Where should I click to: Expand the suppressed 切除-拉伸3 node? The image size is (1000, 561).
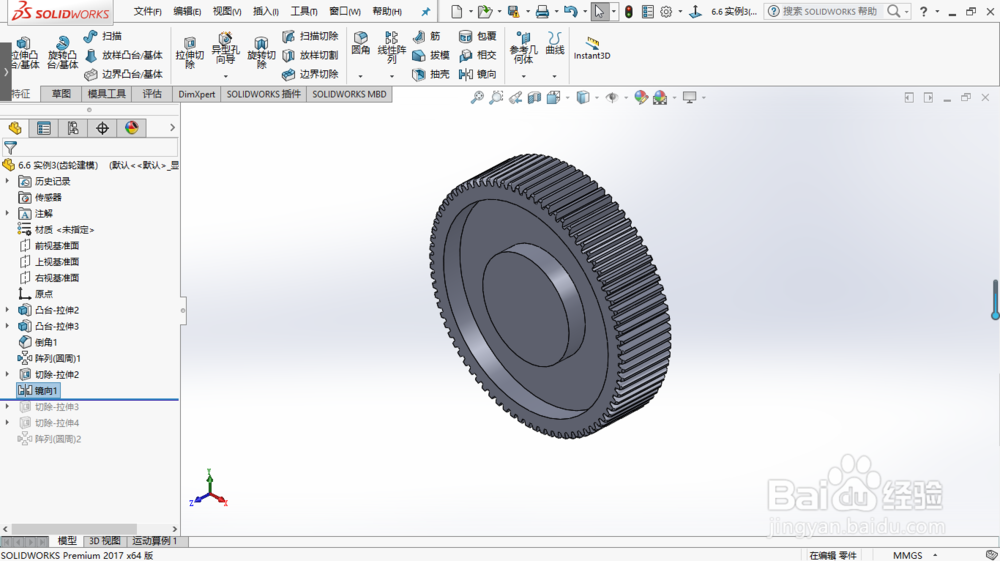[8, 406]
